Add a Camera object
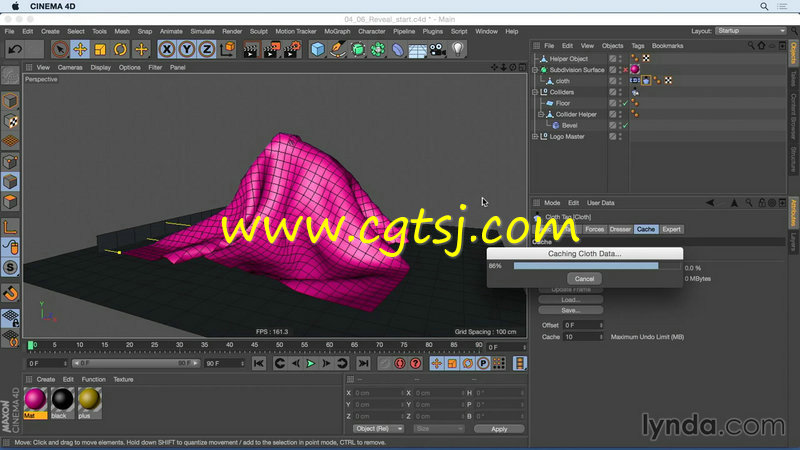This screenshot has width=800, height=450. tap(438, 49)
